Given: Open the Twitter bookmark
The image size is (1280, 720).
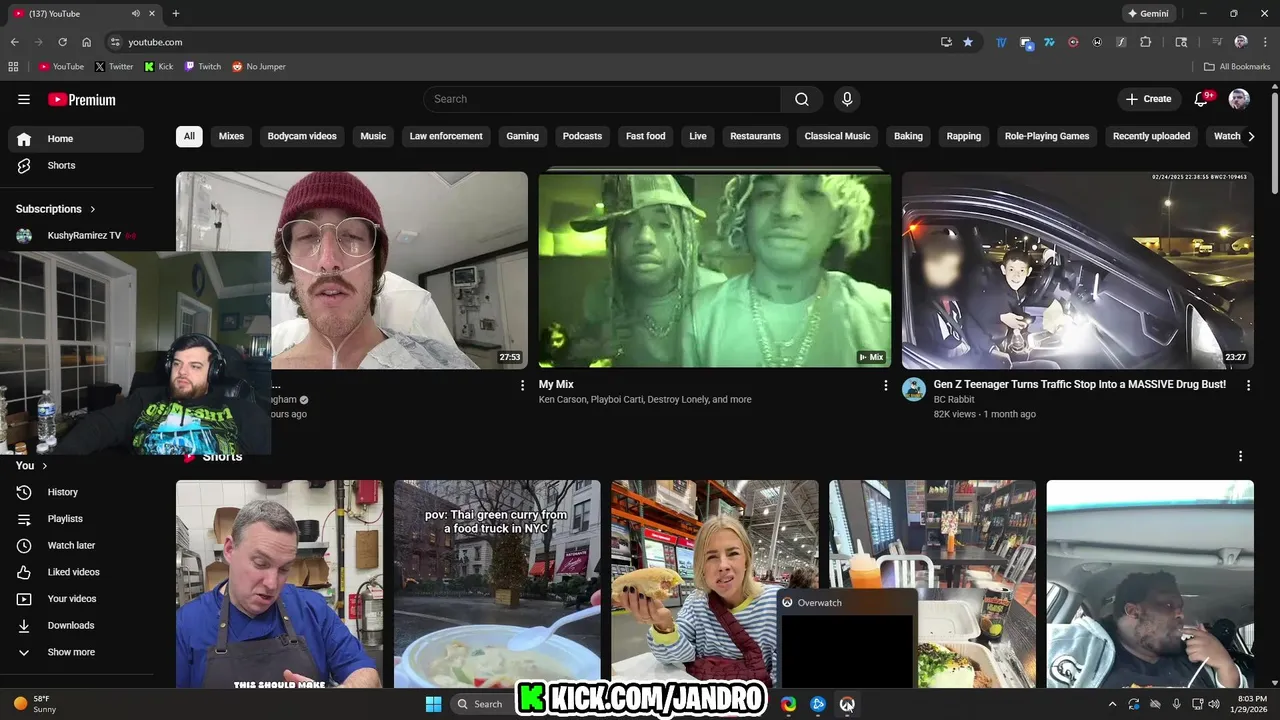Looking at the screenshot, I should pos(114,66).
